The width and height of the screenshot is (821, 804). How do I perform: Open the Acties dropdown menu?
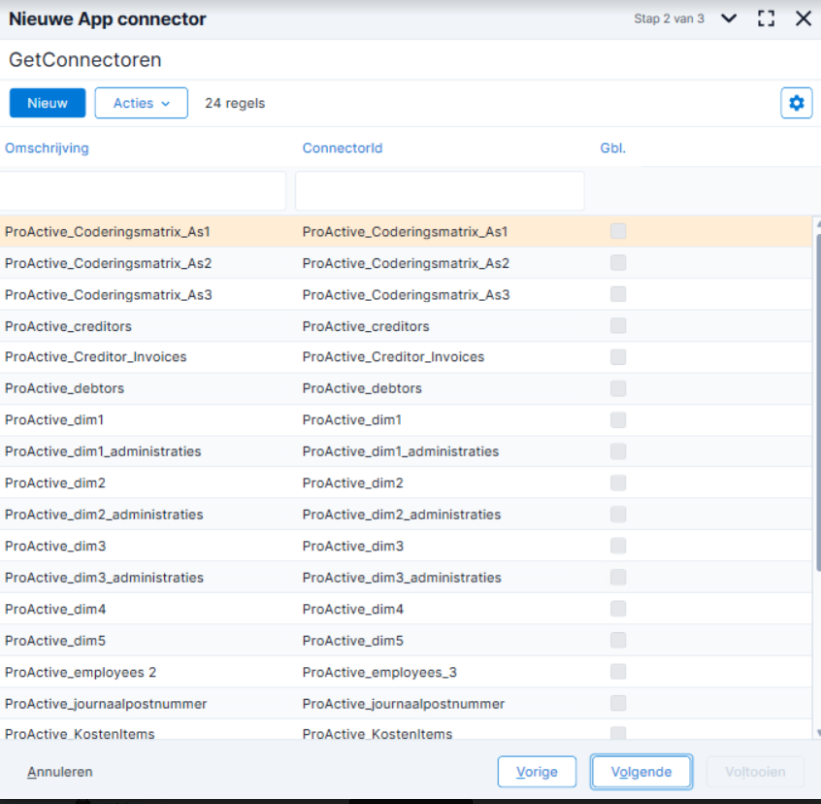tap(141, 103)
